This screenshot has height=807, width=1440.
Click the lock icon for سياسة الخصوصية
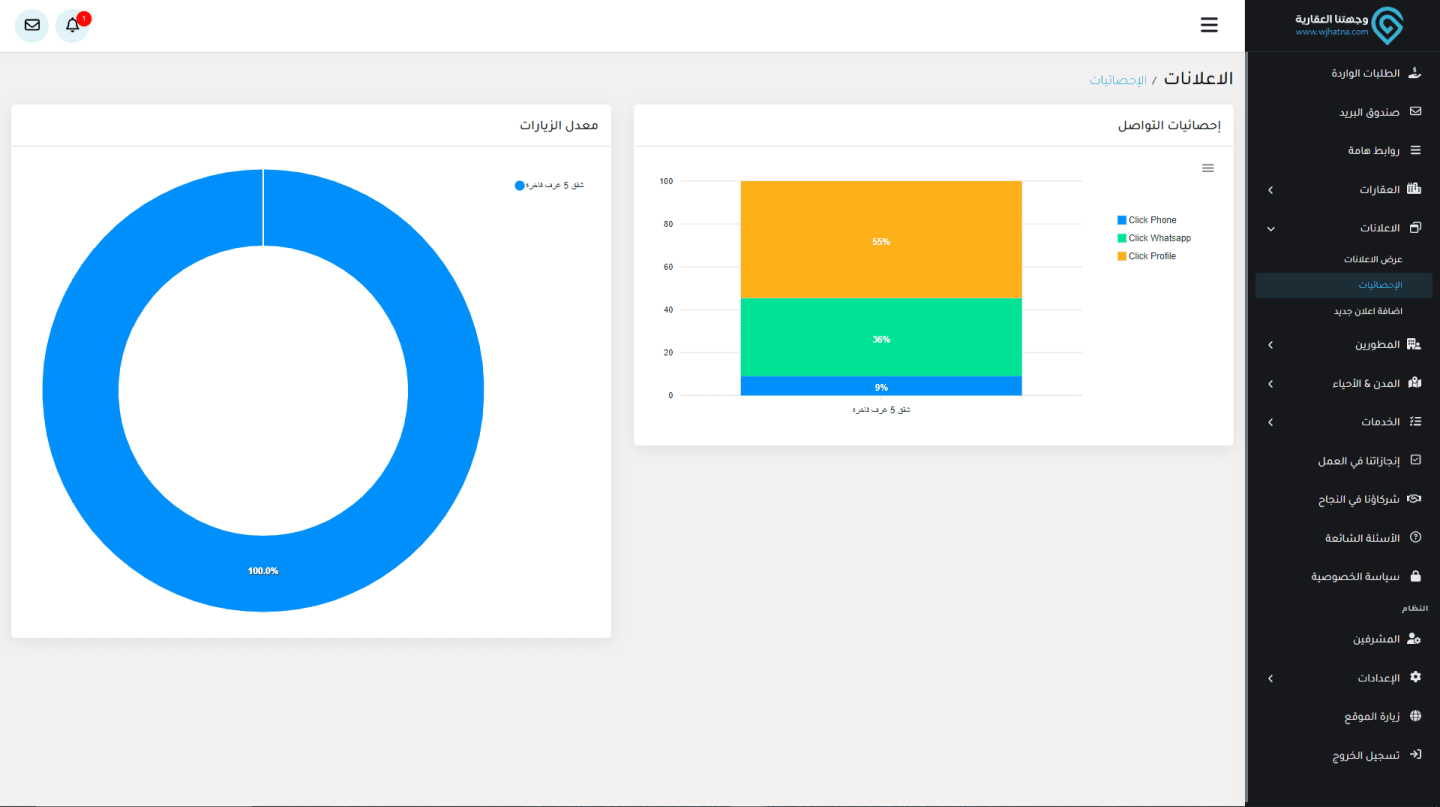pyautogui.click(x=1415, y=576)
